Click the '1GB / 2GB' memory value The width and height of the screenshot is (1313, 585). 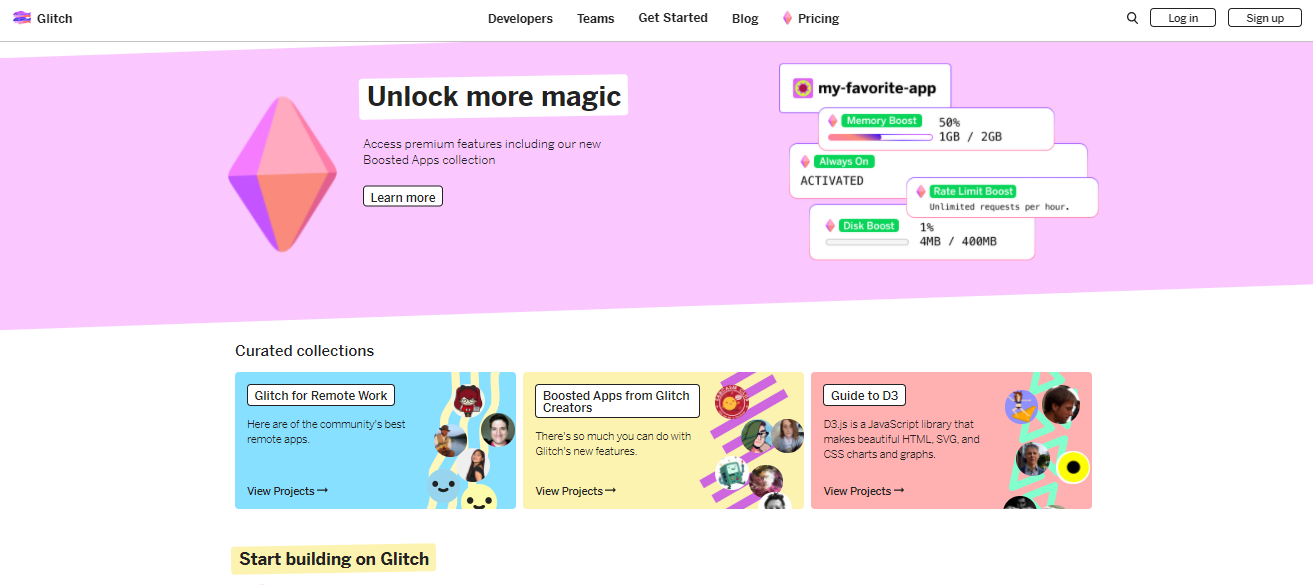[x=970, y=137]
